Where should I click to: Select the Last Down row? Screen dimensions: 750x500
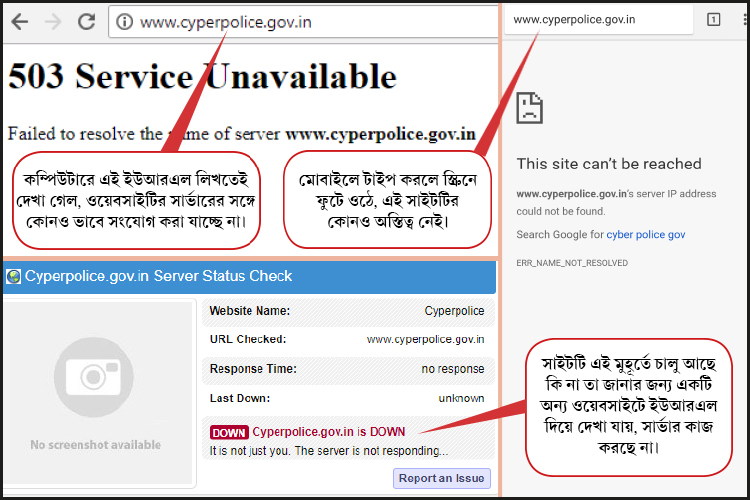347,398
